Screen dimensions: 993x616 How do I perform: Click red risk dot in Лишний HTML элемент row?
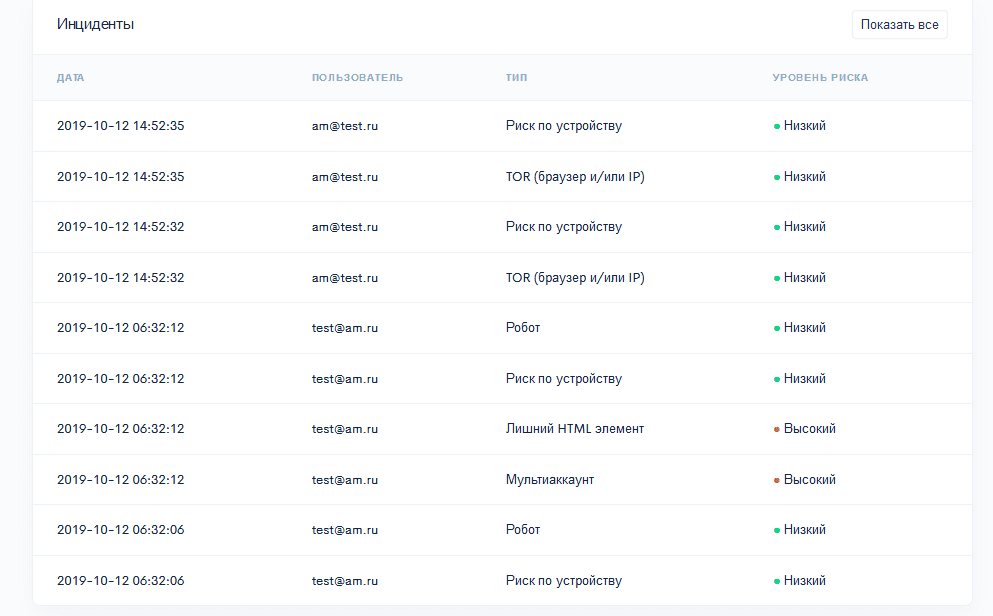[777, 430]
